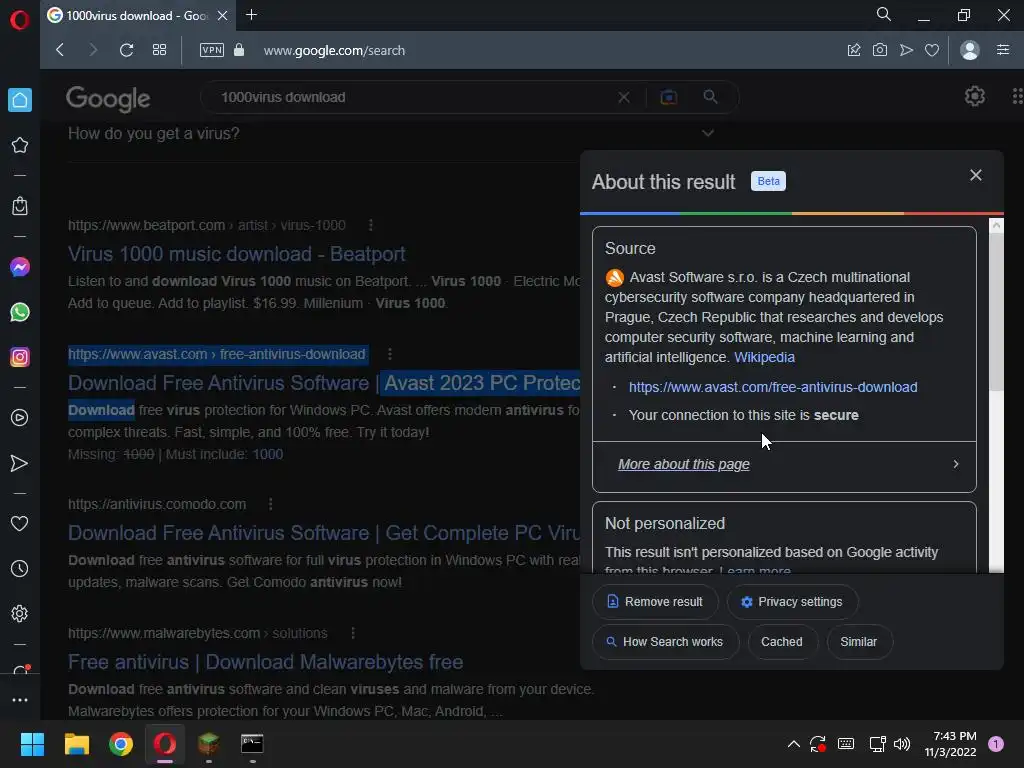Open Settings gear in Opera sidebar

coord(20,614)
